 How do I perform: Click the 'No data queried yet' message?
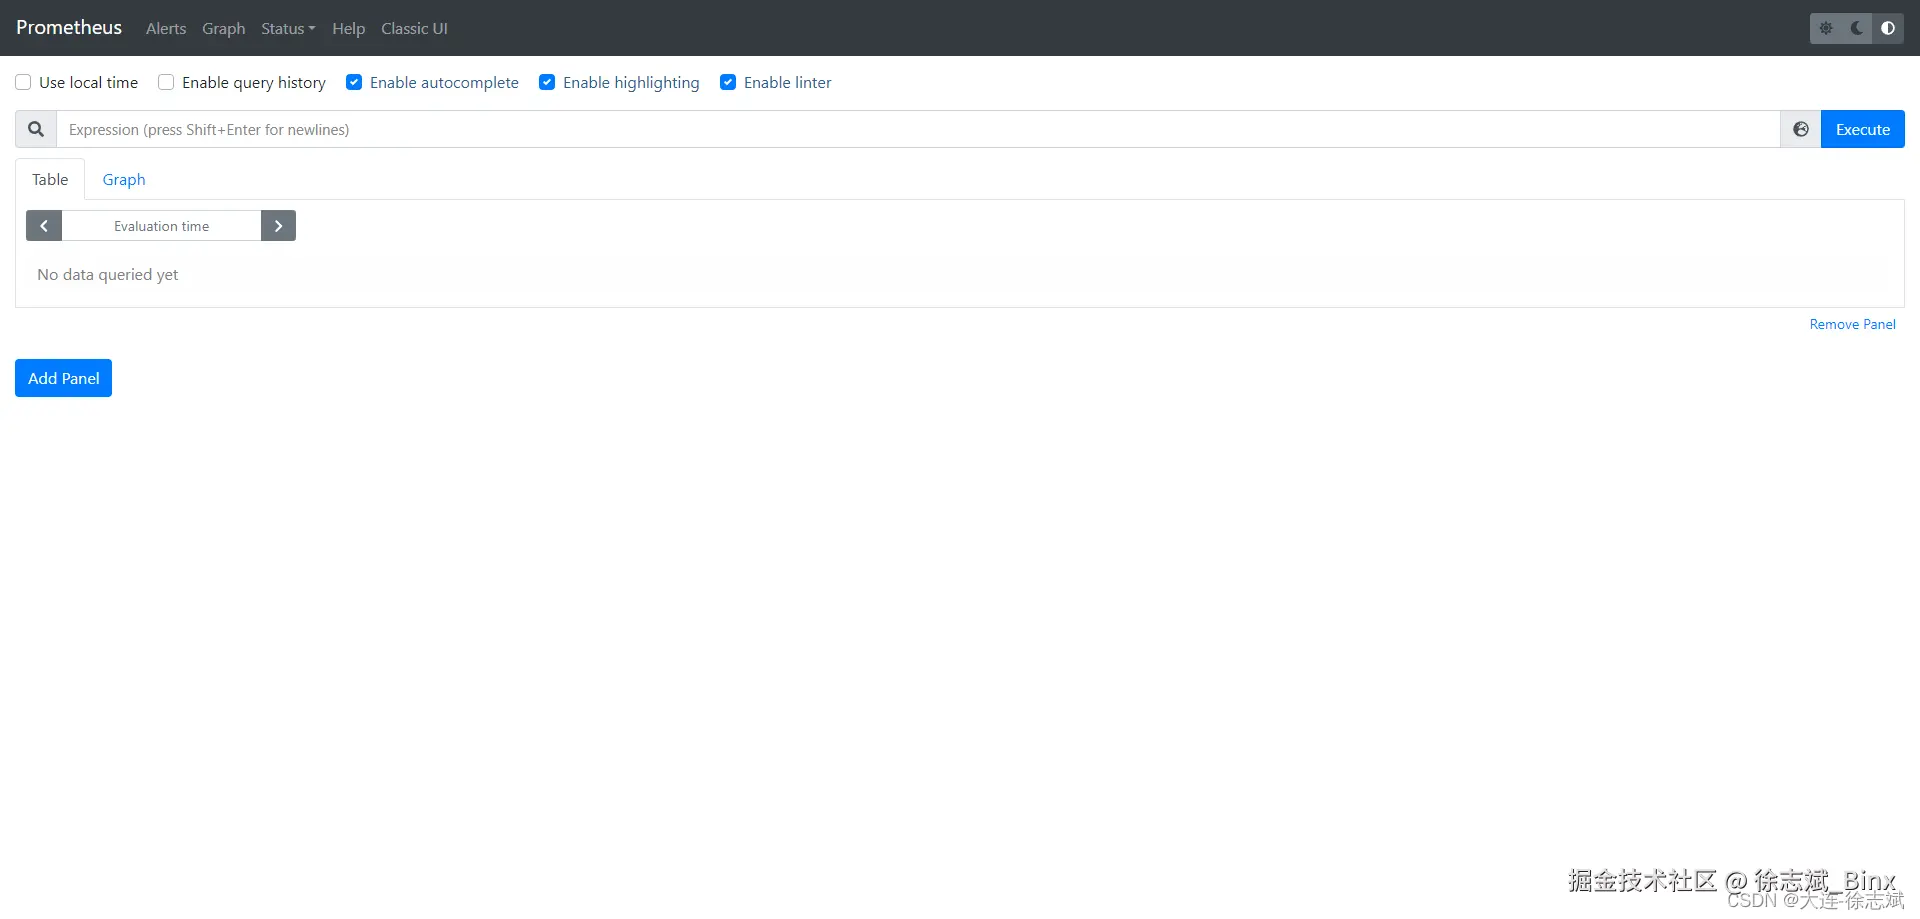click(108, 274)
